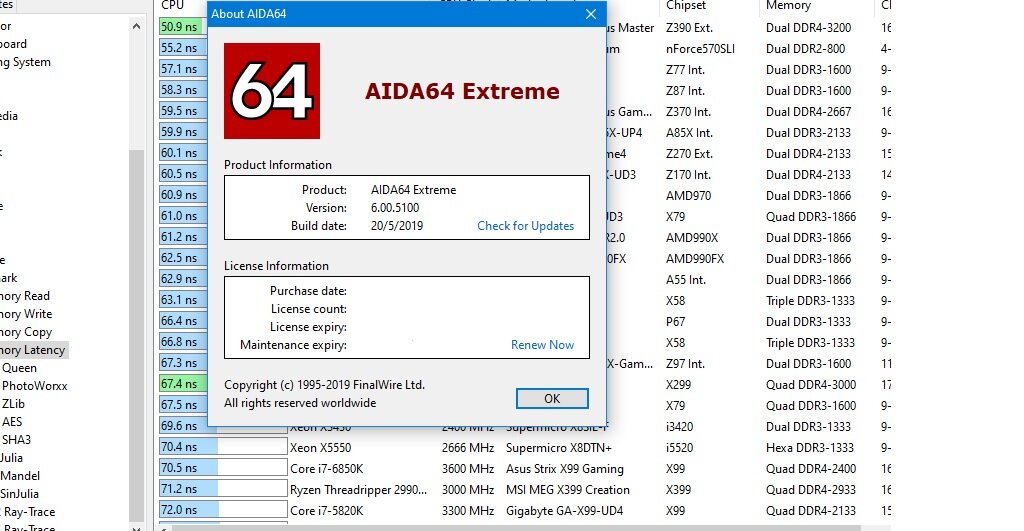Click the CPU column header

pyautogui.click(x=173, y=6)
